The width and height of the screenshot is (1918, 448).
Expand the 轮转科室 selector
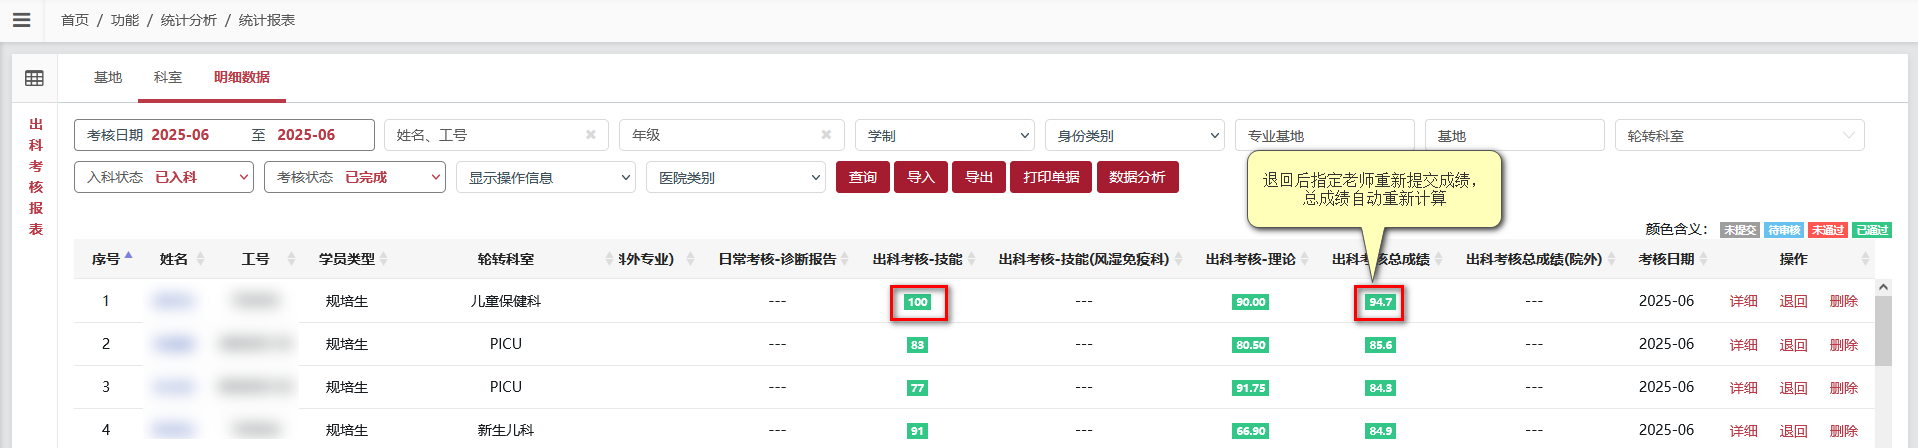tap(1740, 135)
